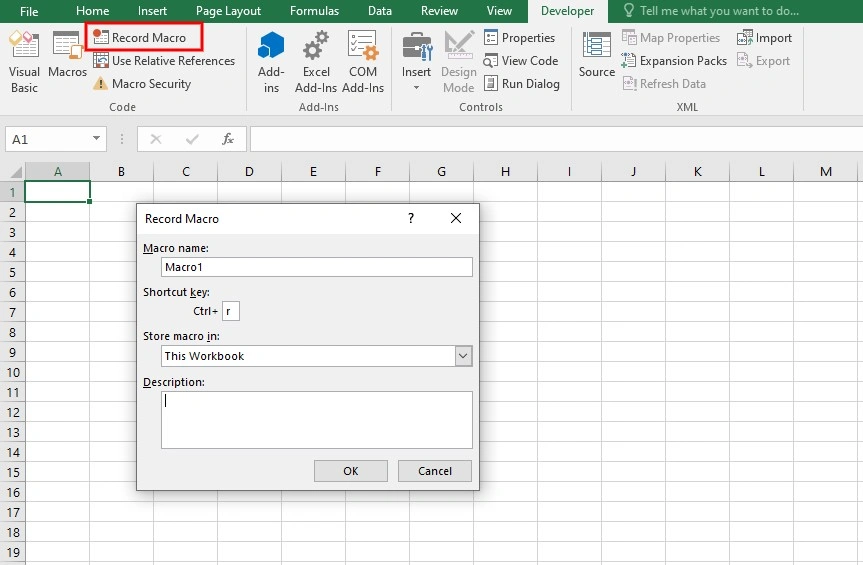Click the XML Export button
This screenshot has width=863, height=565.
(x=763, y=61)
